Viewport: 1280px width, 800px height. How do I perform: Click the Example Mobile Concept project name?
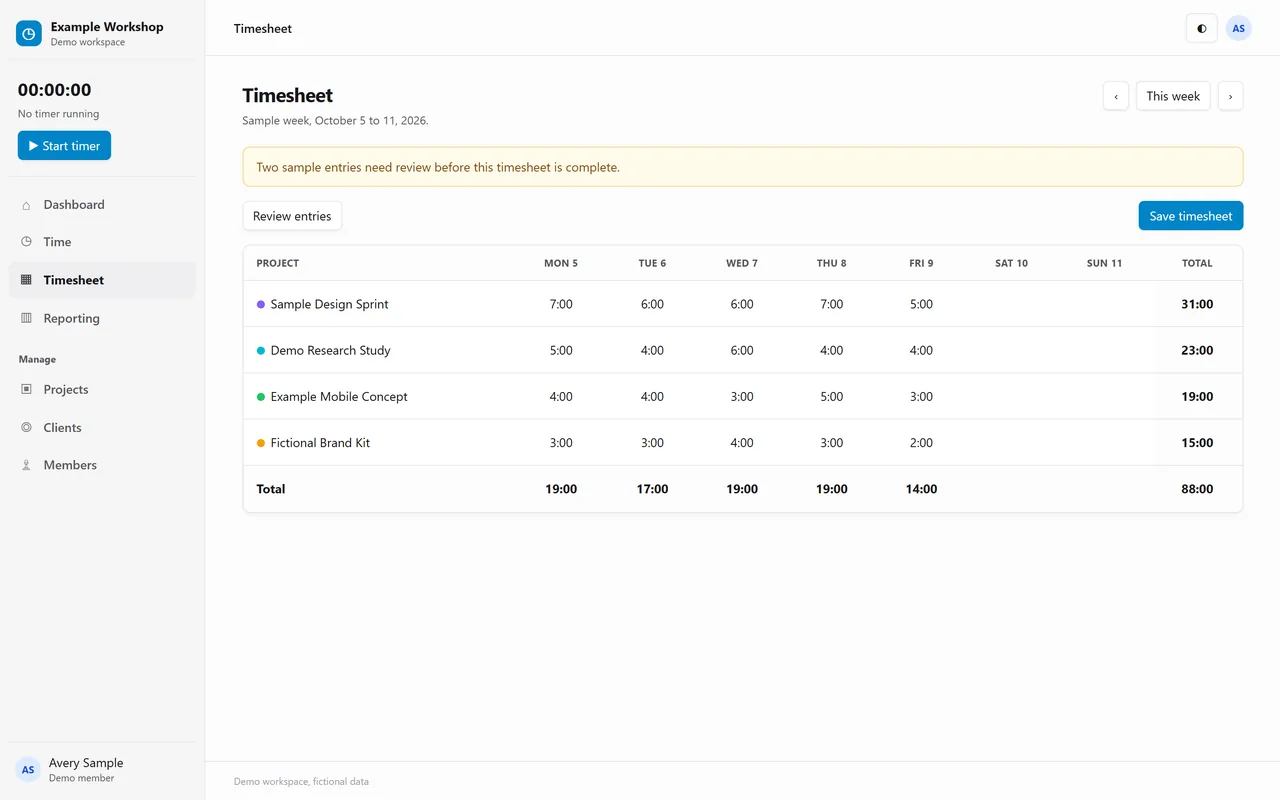click(x=339, y=397)
